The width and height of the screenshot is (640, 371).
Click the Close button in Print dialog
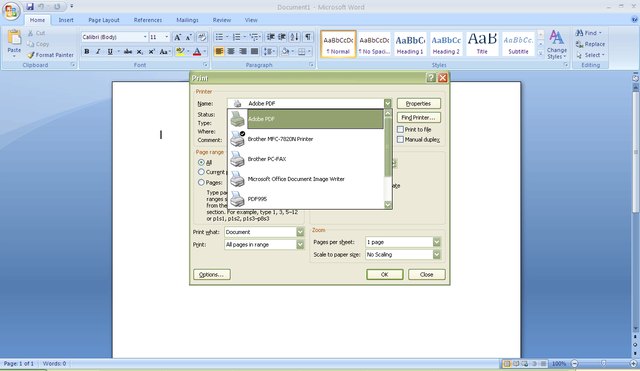pyautogui.click(x=427, y=275)
